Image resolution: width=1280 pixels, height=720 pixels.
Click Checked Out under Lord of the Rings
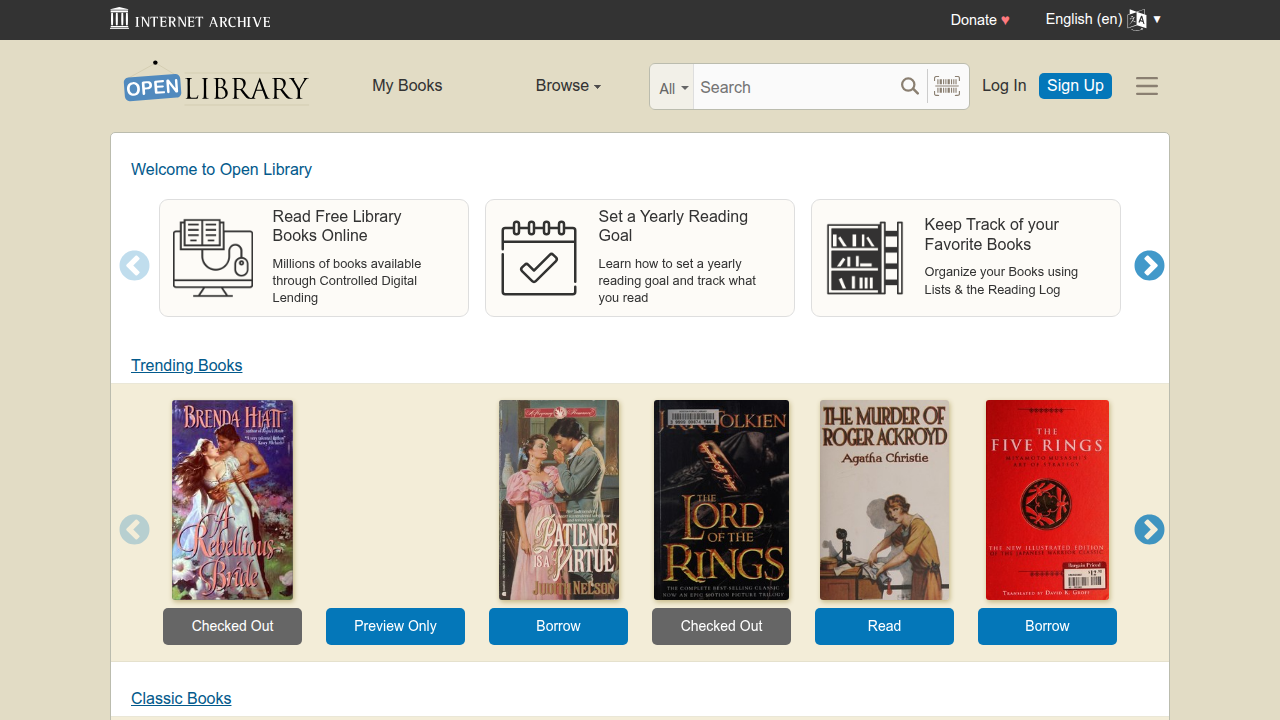pos(721,626)
